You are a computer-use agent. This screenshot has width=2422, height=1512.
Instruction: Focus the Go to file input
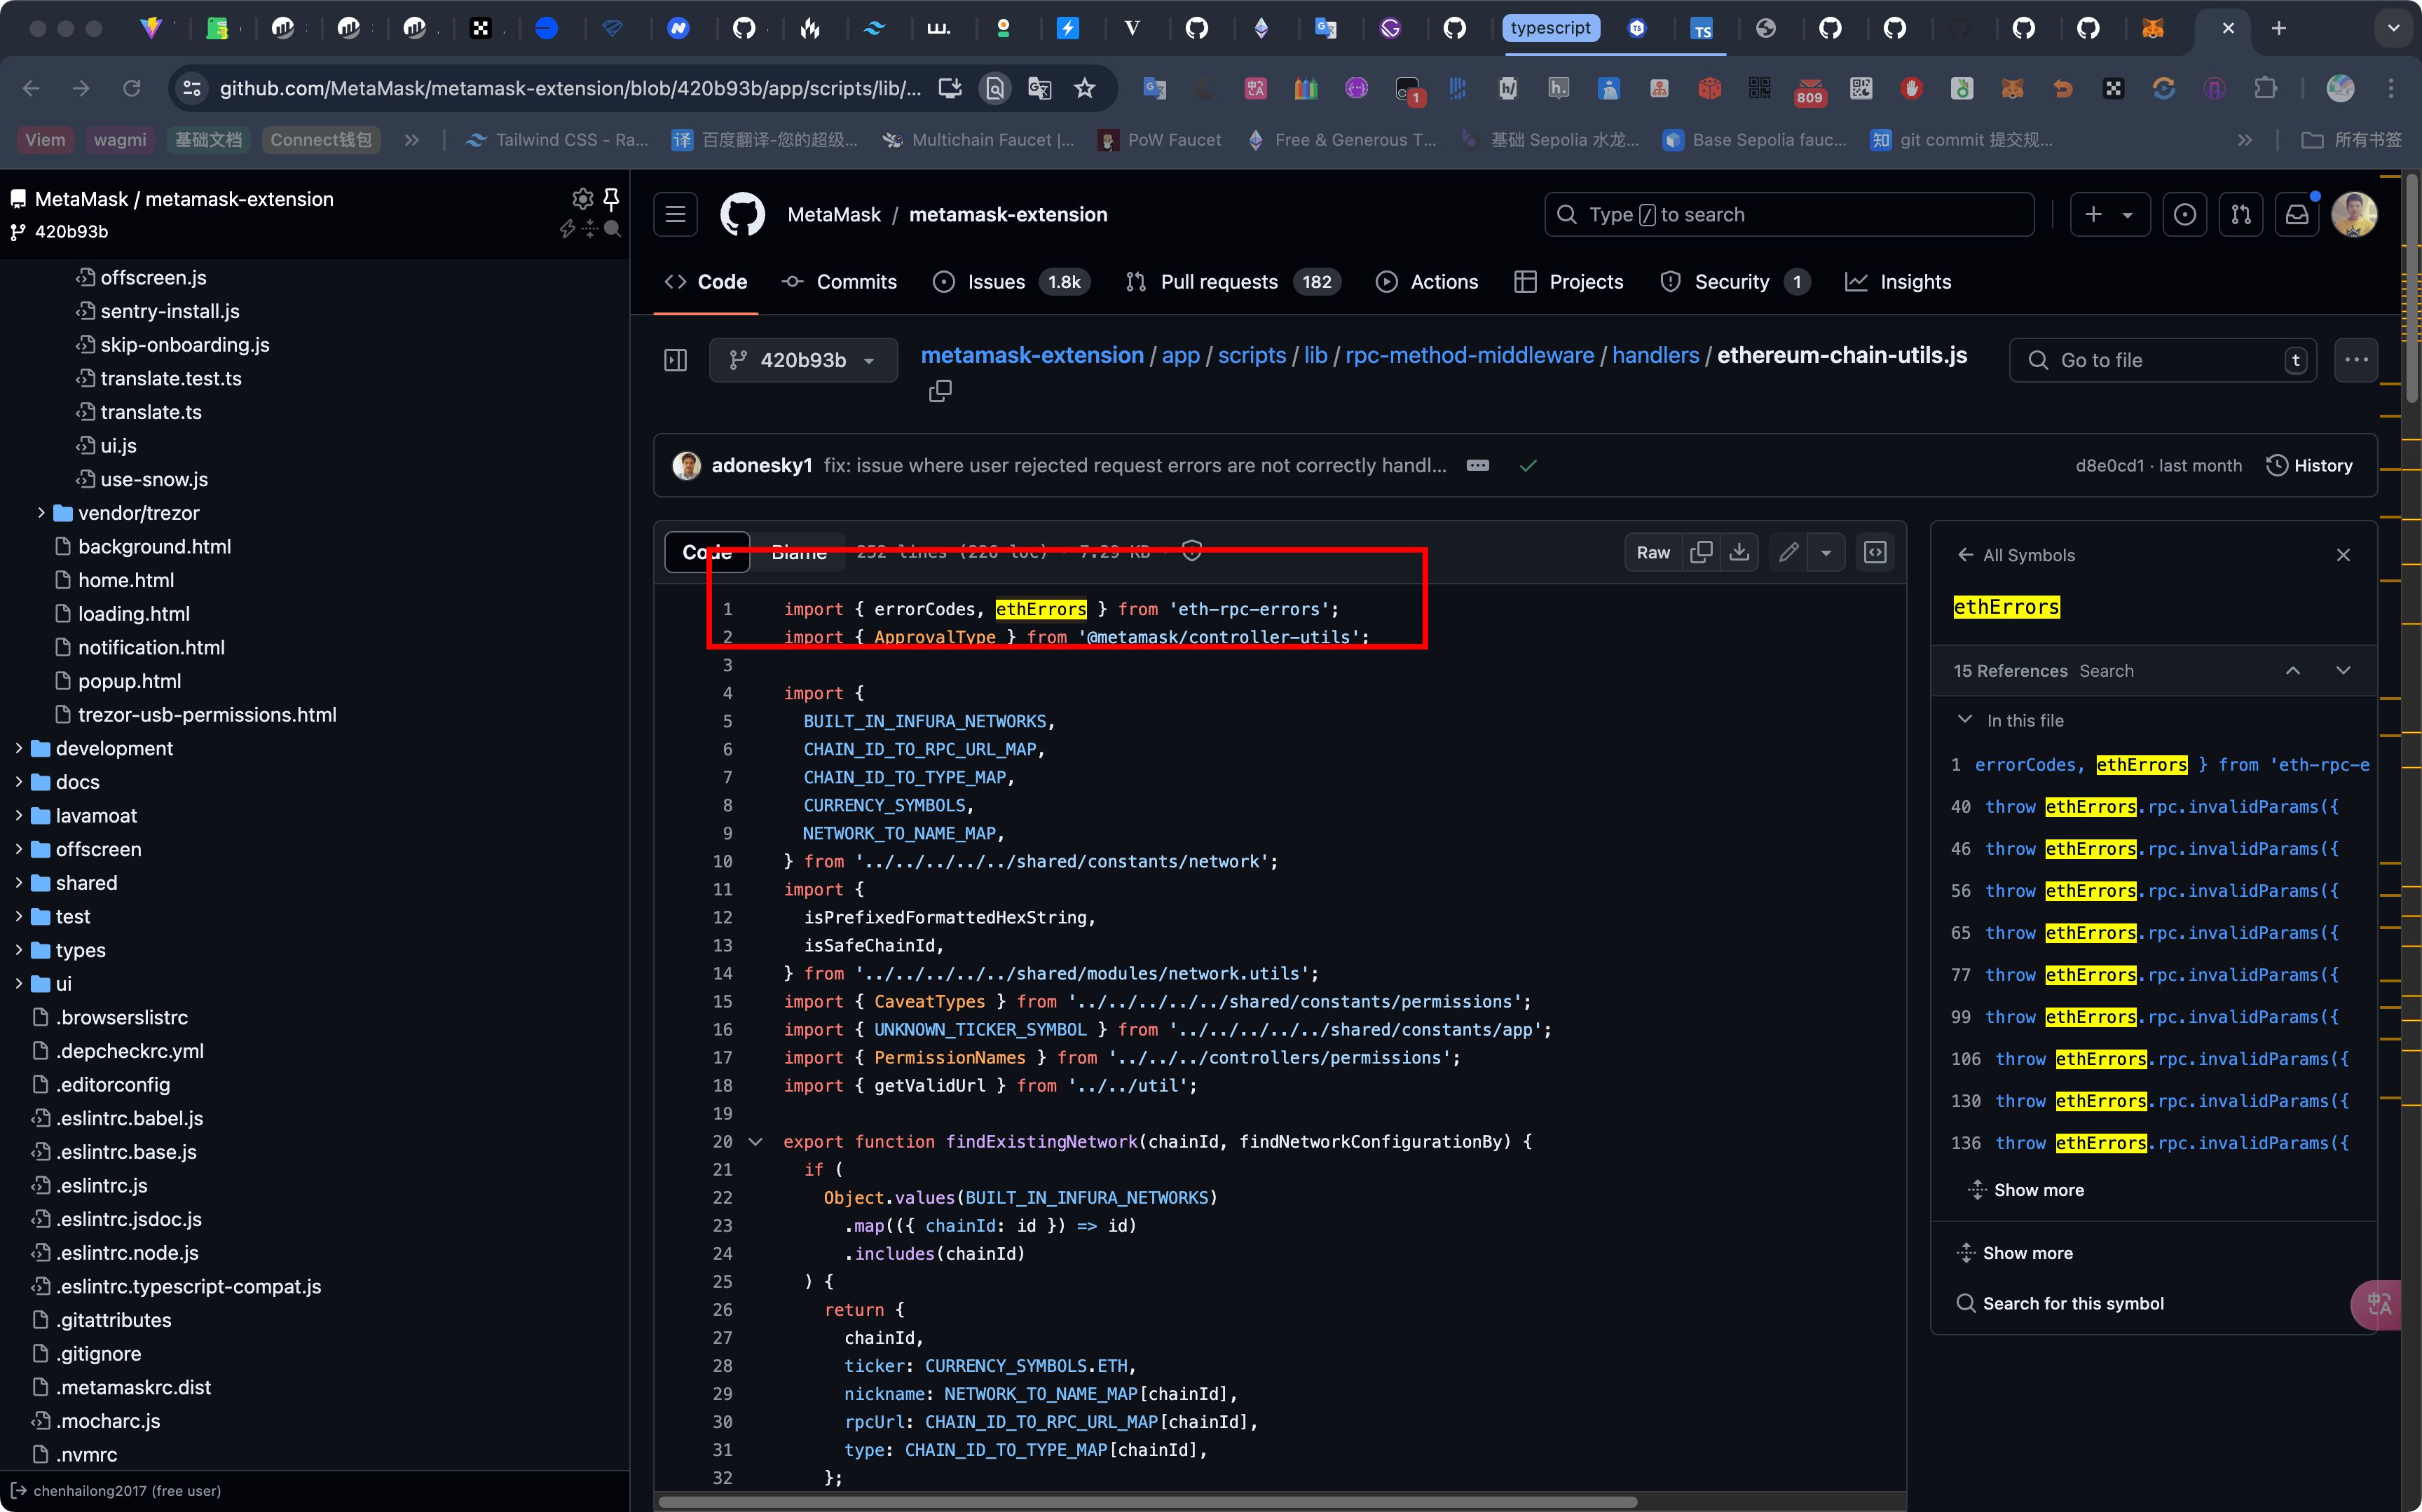tap(2163, 360)
